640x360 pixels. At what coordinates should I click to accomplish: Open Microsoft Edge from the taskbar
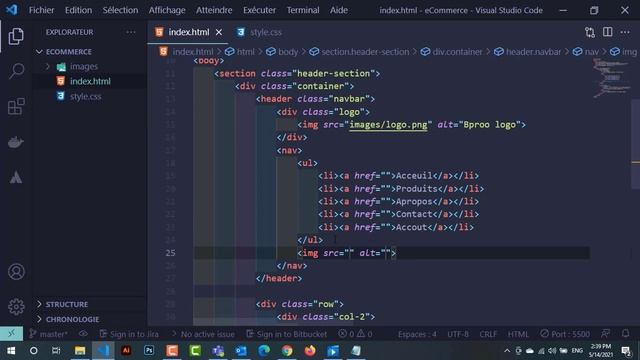[264, 351]
